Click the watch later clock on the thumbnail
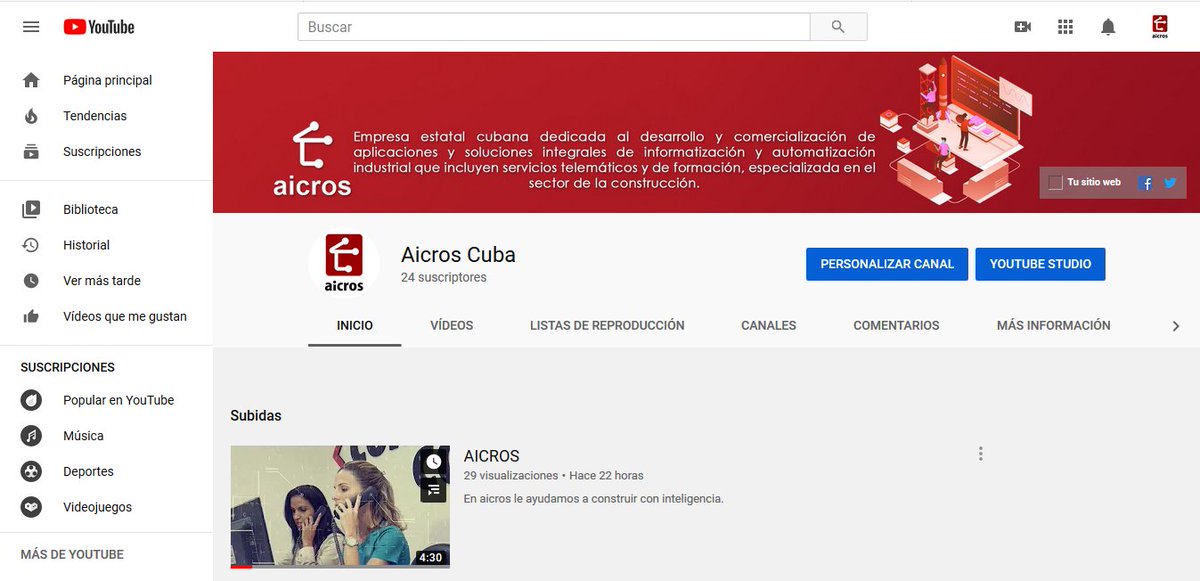 coord(432,460)
